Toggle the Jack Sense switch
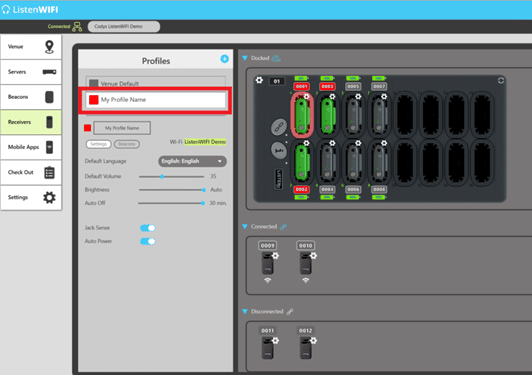Image resolution: width=532 pixels, height=375 pixels. (x=148, y=228)
